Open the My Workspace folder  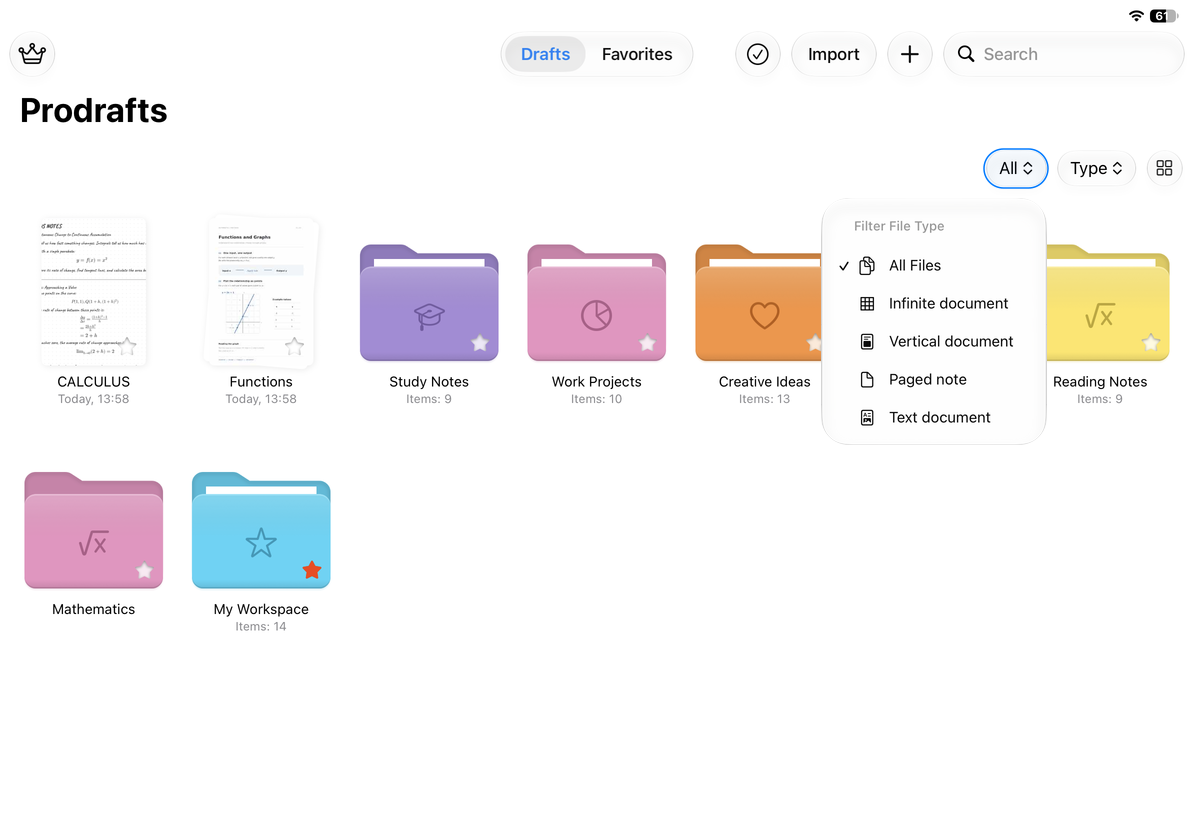(261, 531)
